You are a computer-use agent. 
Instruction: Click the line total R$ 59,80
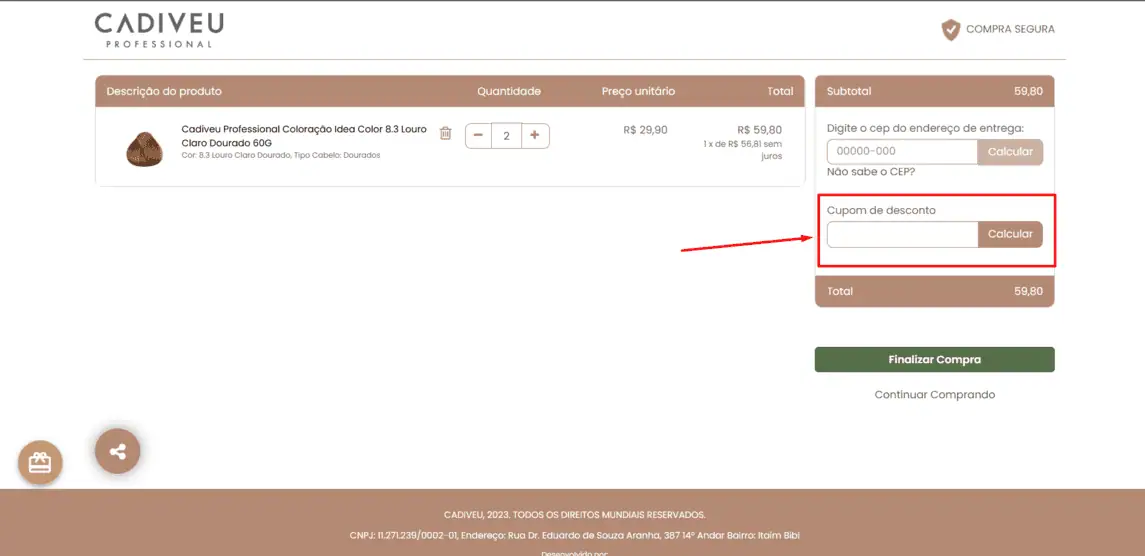759,129
